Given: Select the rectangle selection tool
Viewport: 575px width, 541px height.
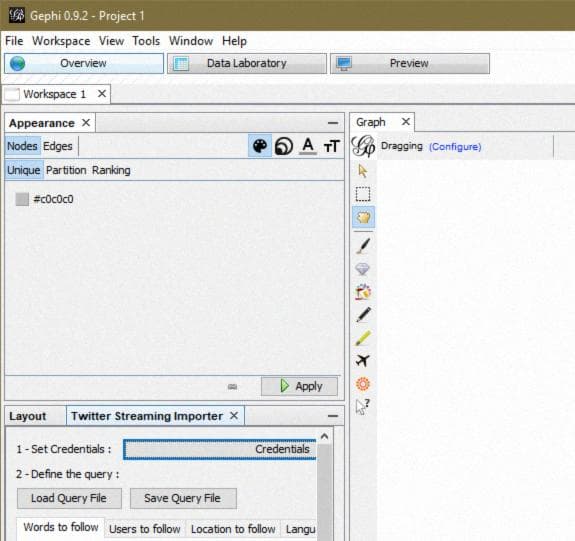Looking at the screenshot, I should [363, 194].
